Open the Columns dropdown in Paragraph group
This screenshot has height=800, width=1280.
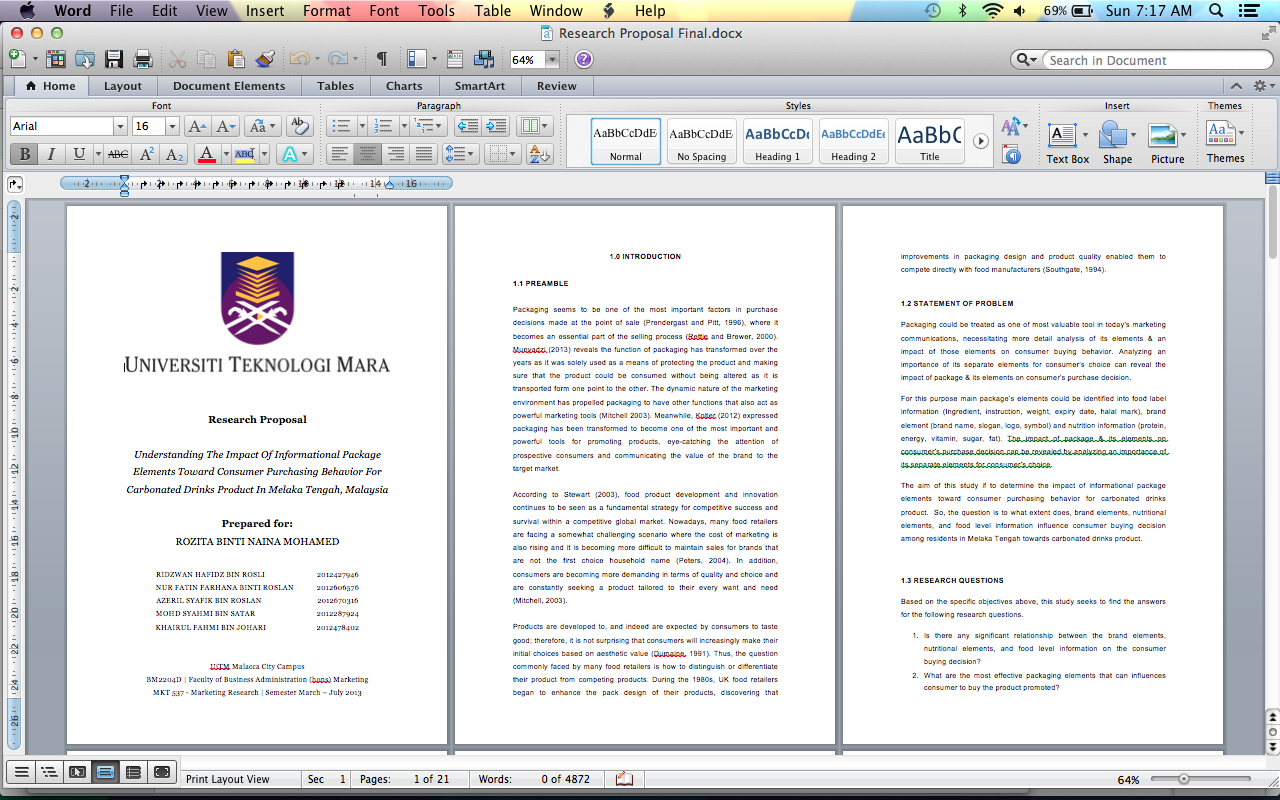tap(536, 126)
